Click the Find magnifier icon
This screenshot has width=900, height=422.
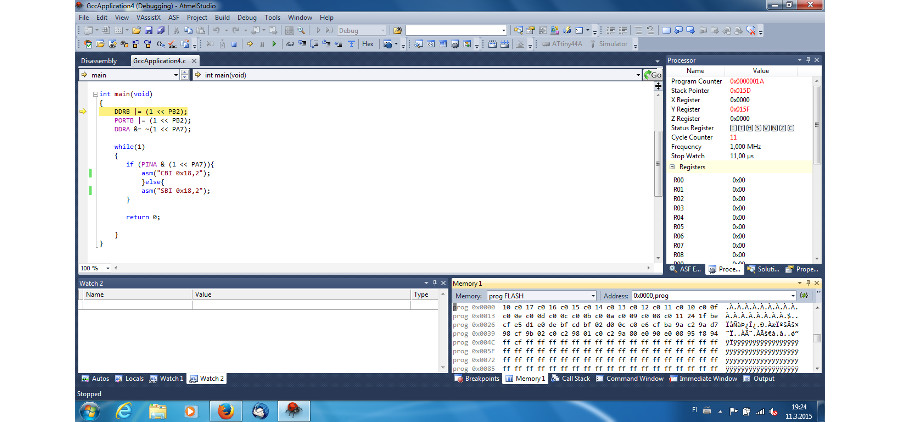click(301, 30)
